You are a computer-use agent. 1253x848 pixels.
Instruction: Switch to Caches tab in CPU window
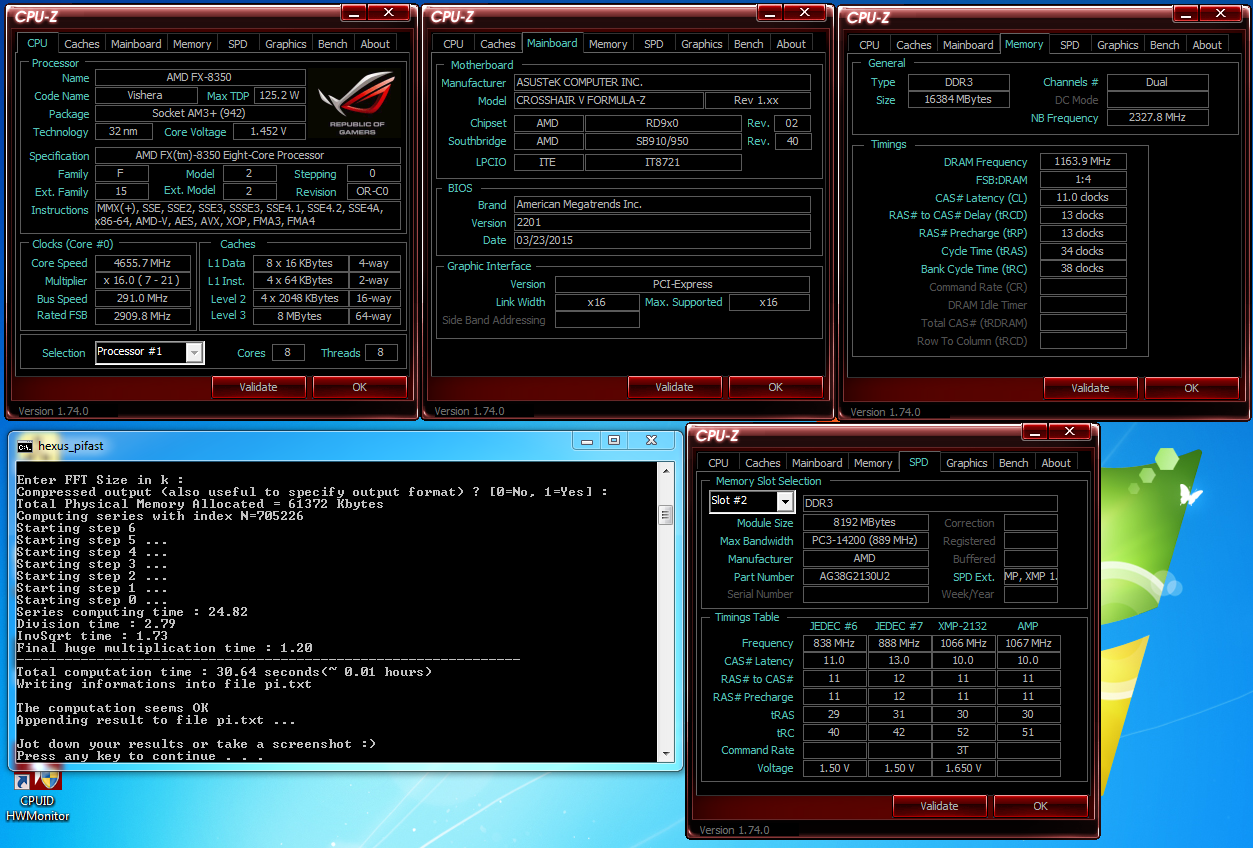click(x=82, y=44)
